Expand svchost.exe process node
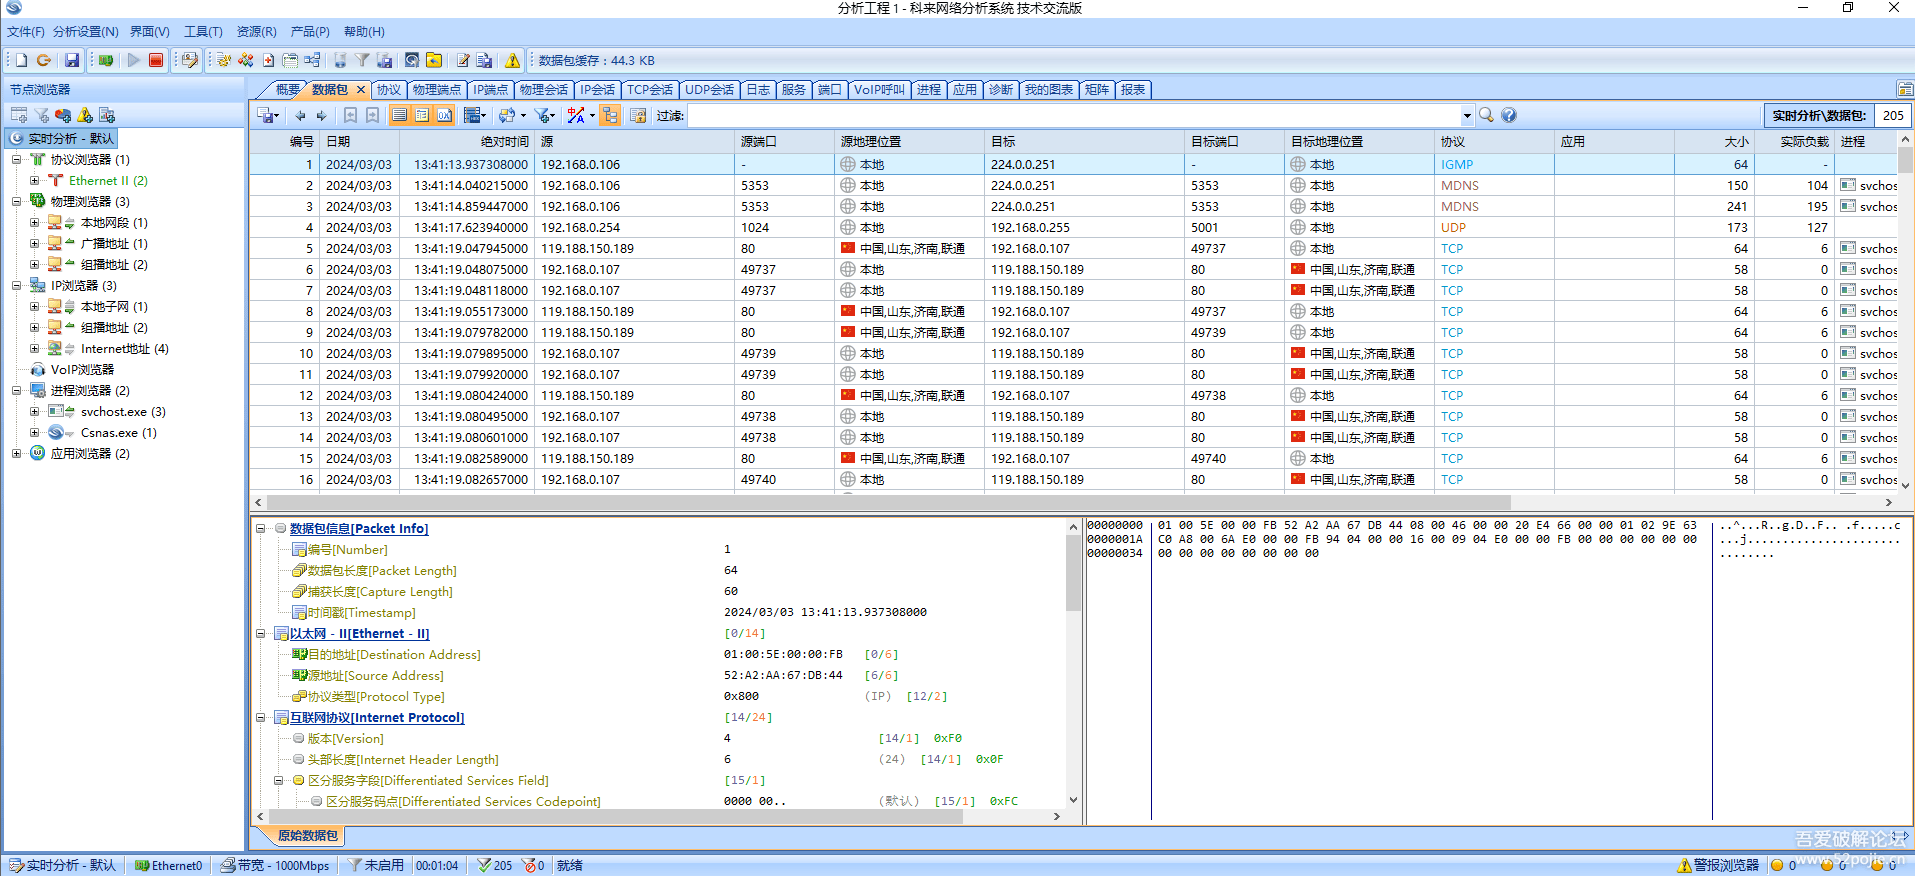The image size is (1915, 876). [34, 411]
